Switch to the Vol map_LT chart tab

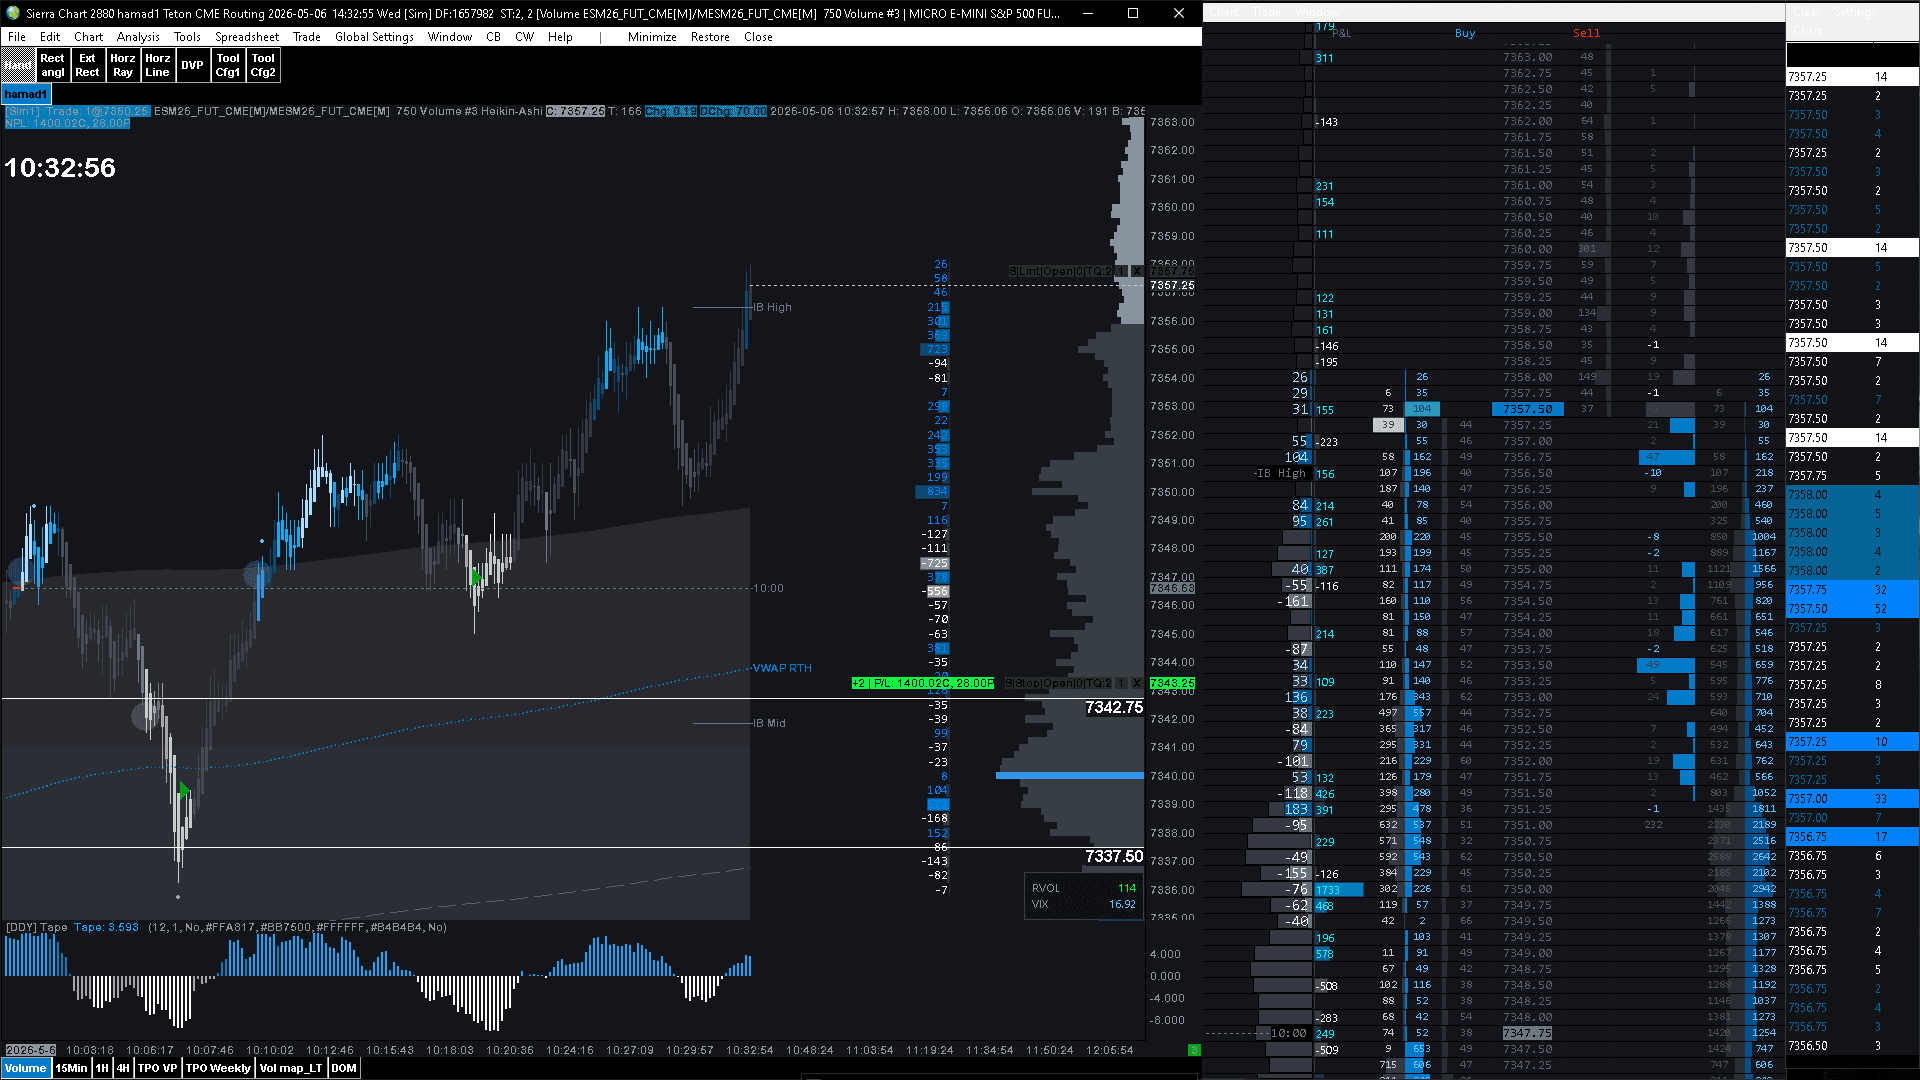[x=291, y=1068]
